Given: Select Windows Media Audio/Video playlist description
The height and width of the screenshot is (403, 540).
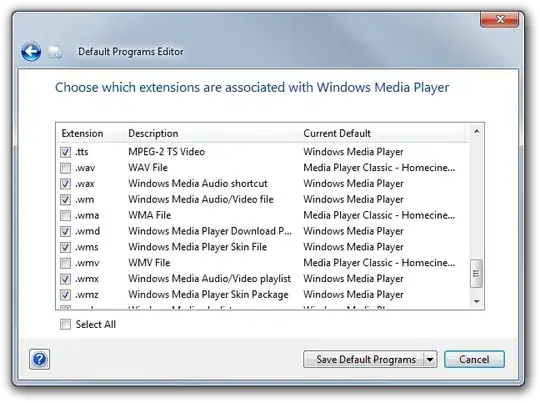Looking at the screenshot, I should [x=209, y=279].
